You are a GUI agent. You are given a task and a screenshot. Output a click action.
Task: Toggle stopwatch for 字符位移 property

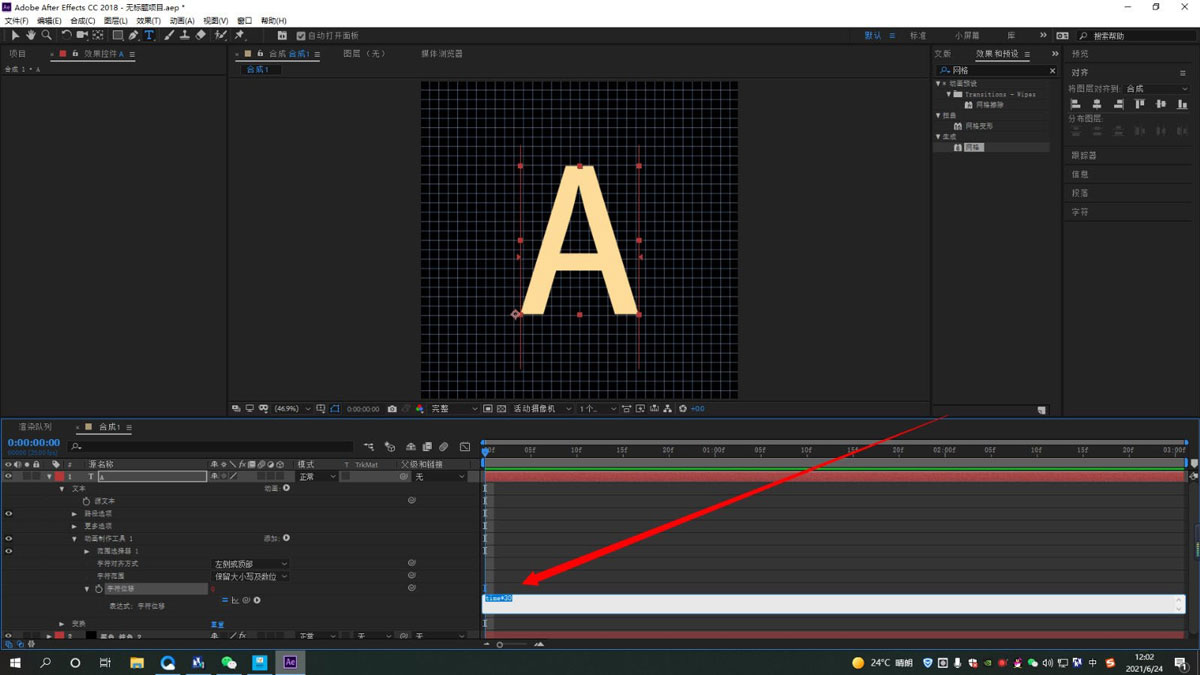click(x=98, y=589)
